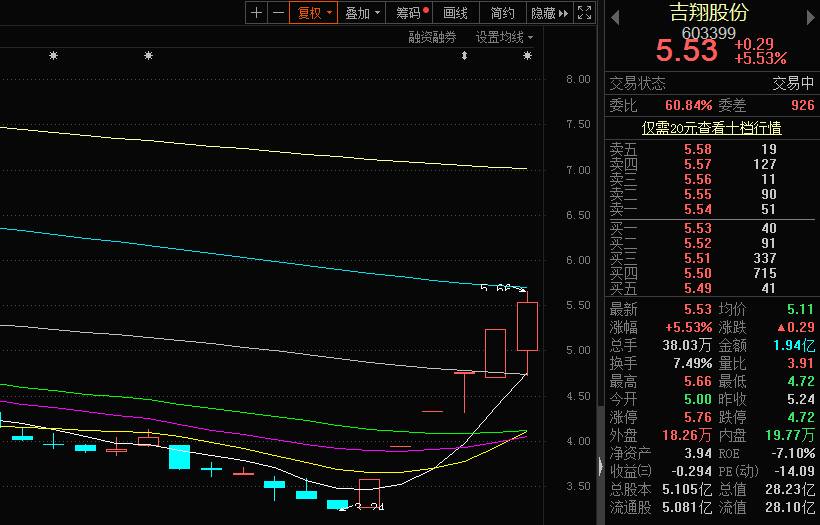Select the 买四 5.50 bid row
This screenshot has height=525, width=820.
(712, 273)
